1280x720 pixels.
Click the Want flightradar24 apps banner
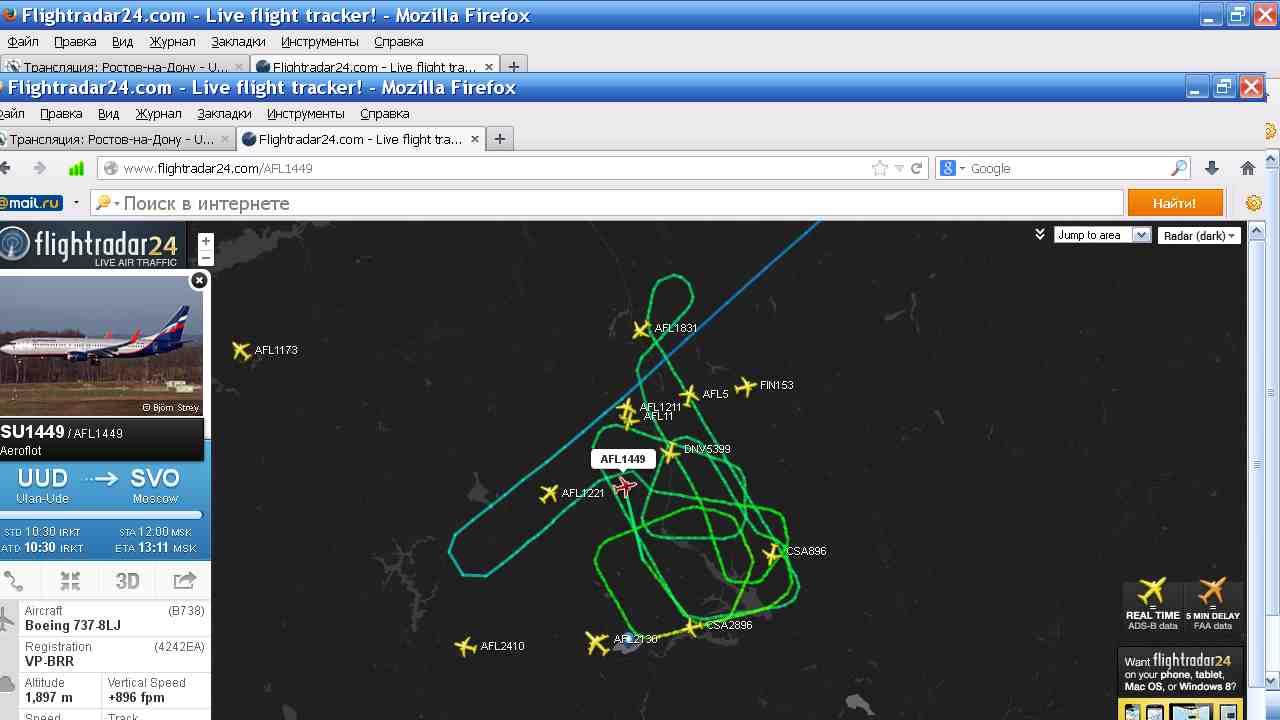pos(1181,683)
